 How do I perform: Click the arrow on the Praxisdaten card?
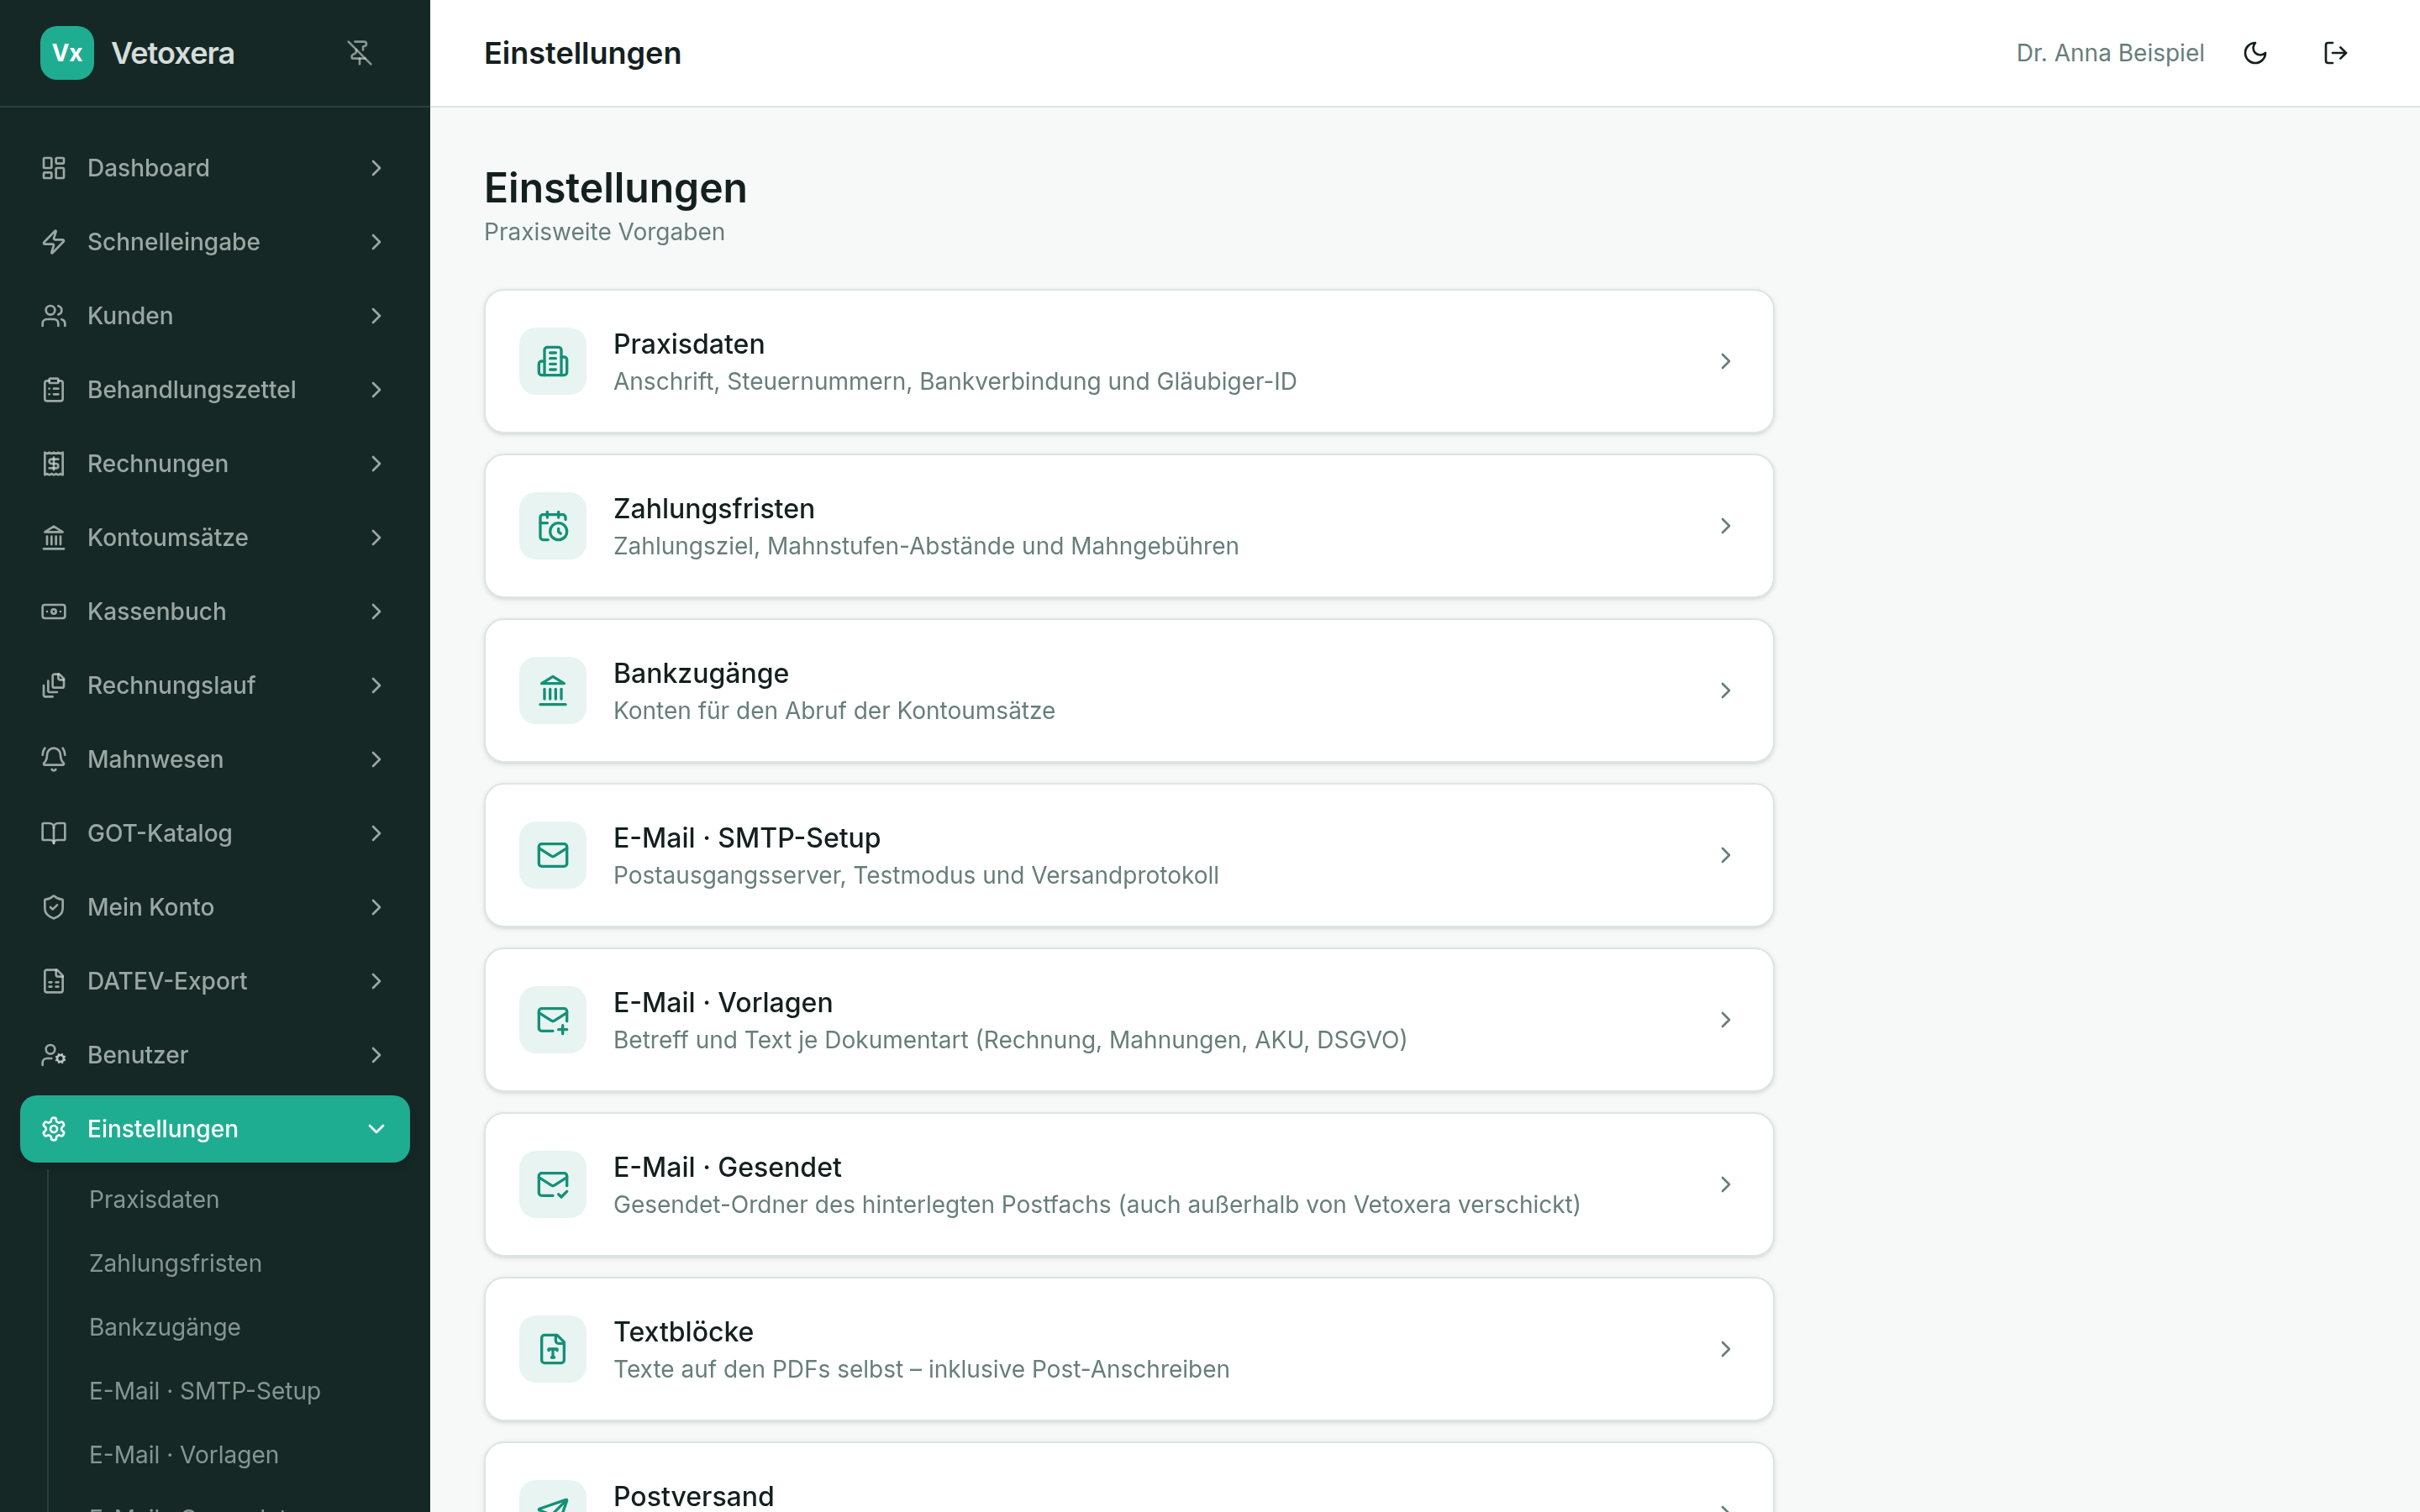(x=1725, y=361)
